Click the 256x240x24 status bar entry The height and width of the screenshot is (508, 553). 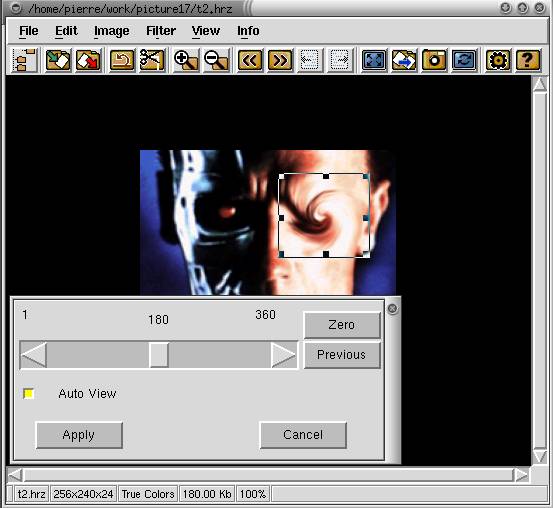(x=83, y=494)
